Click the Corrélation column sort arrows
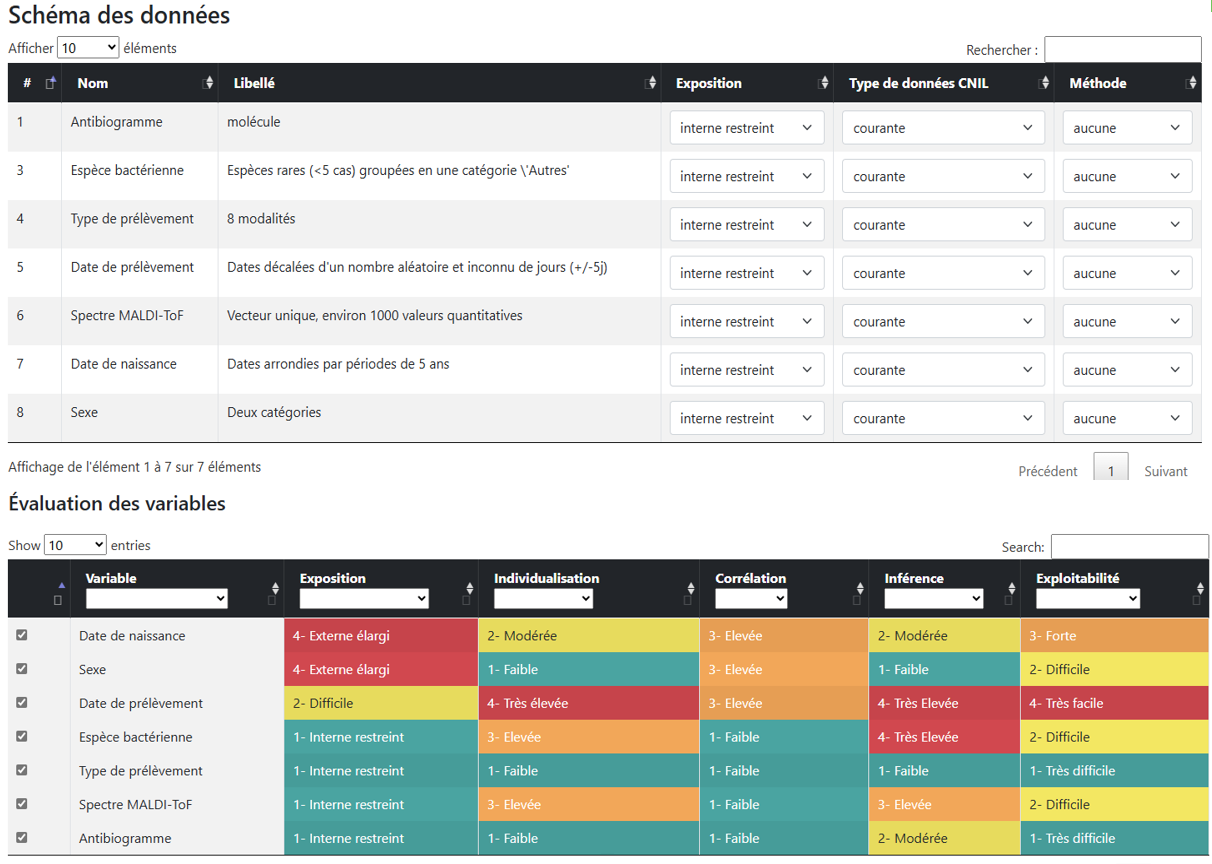Viewport: 1212px width, 864px height. tap(860, 588)
